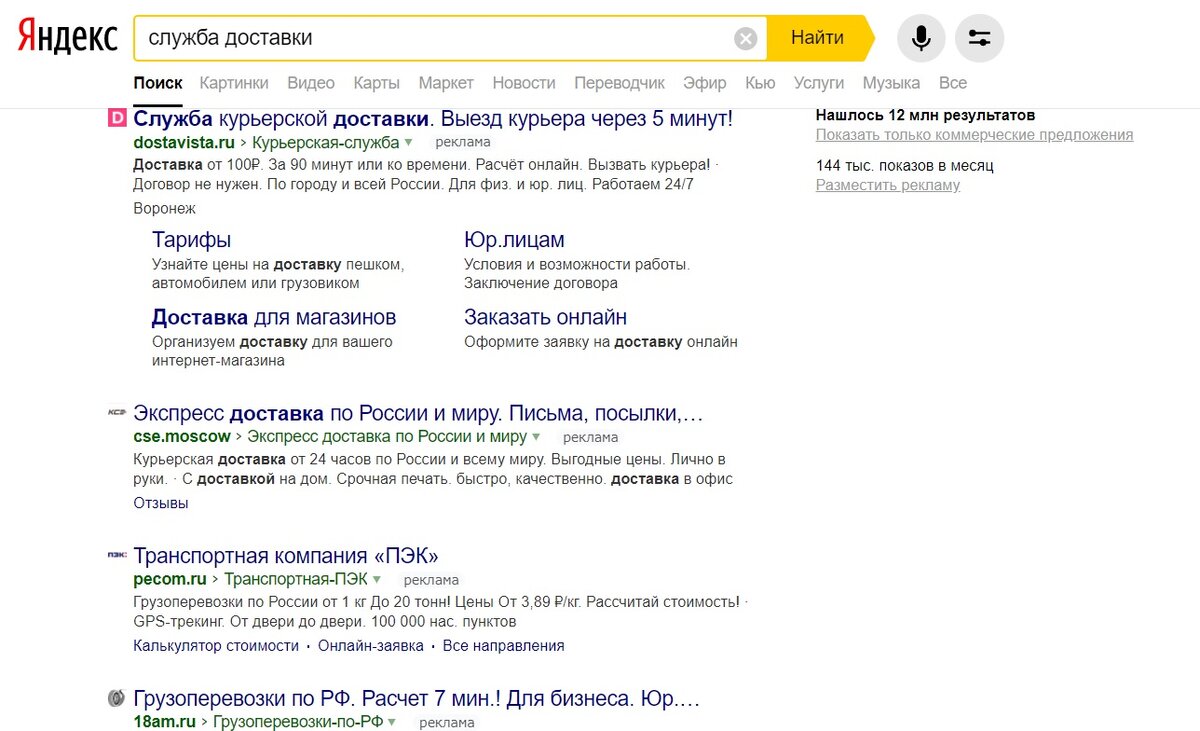
Task: Click Нашлось 12 млн результатов text
Action: pyautogui.click(x=926, y=116)
